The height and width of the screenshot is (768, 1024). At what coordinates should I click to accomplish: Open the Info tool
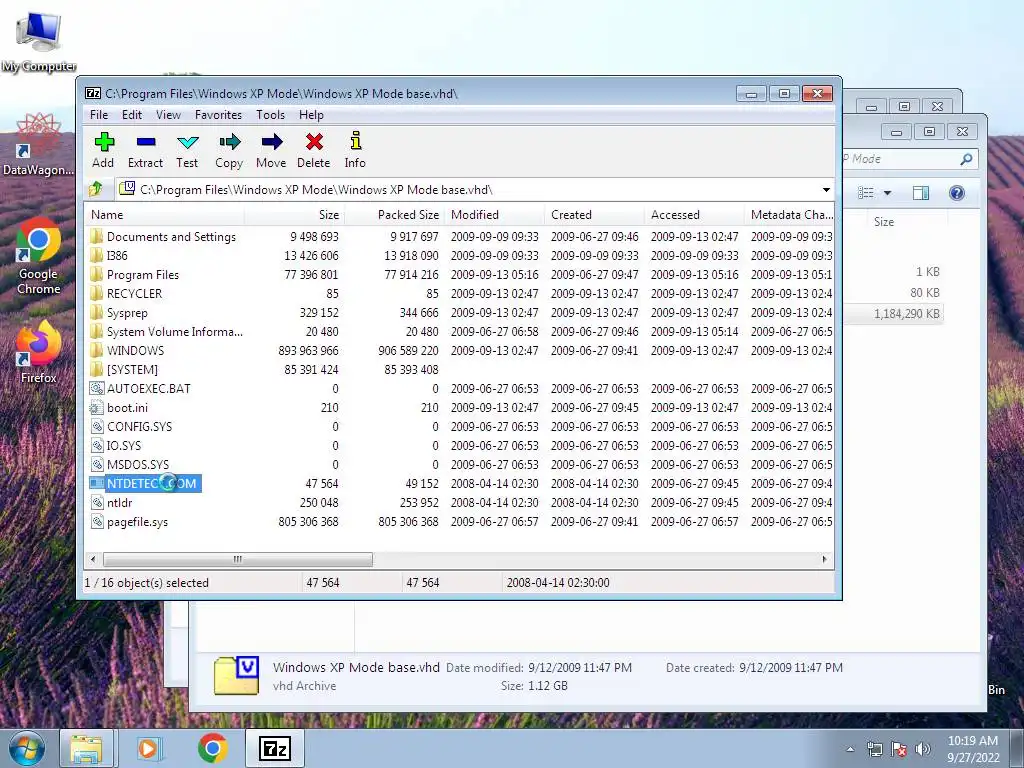(x=355, y=150)
